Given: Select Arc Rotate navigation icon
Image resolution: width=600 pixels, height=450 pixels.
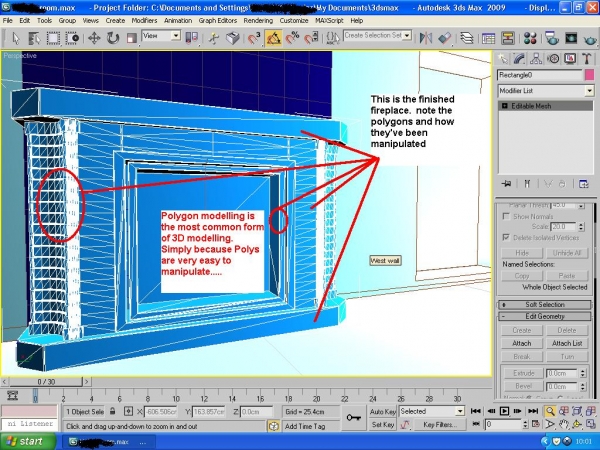Looking at the screenshot, I should (x=577, y=424).
